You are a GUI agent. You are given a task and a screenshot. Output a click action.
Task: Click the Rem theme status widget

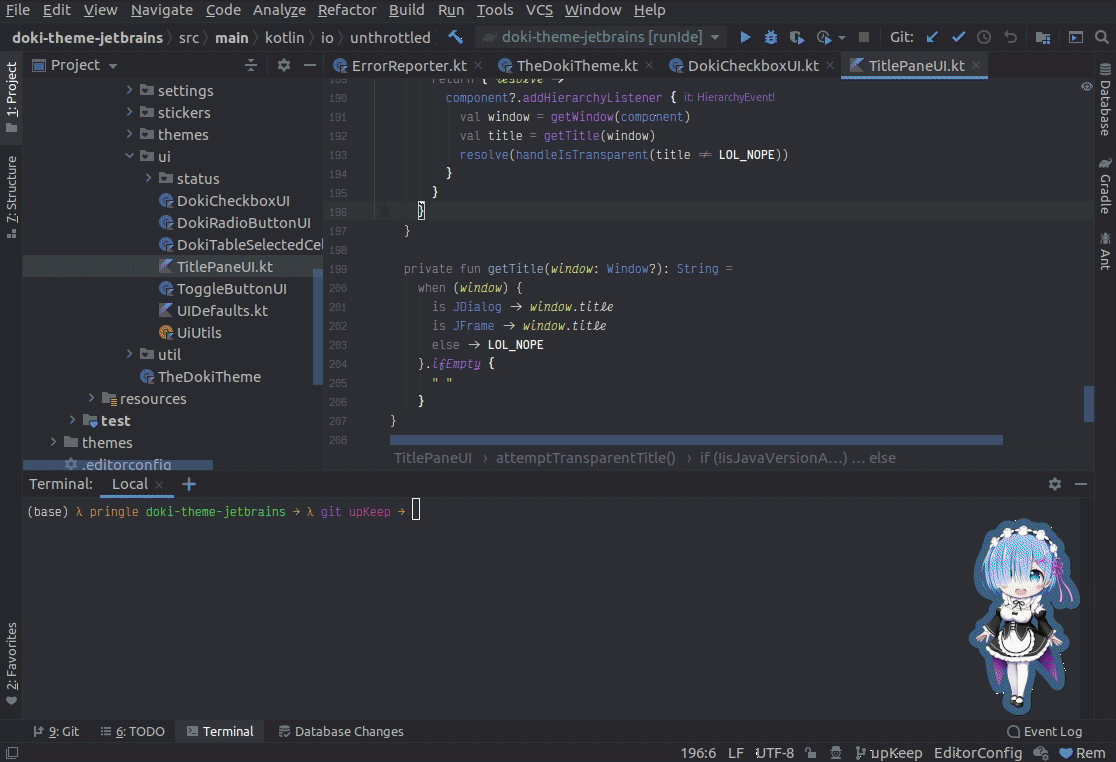pos(1083,753)
